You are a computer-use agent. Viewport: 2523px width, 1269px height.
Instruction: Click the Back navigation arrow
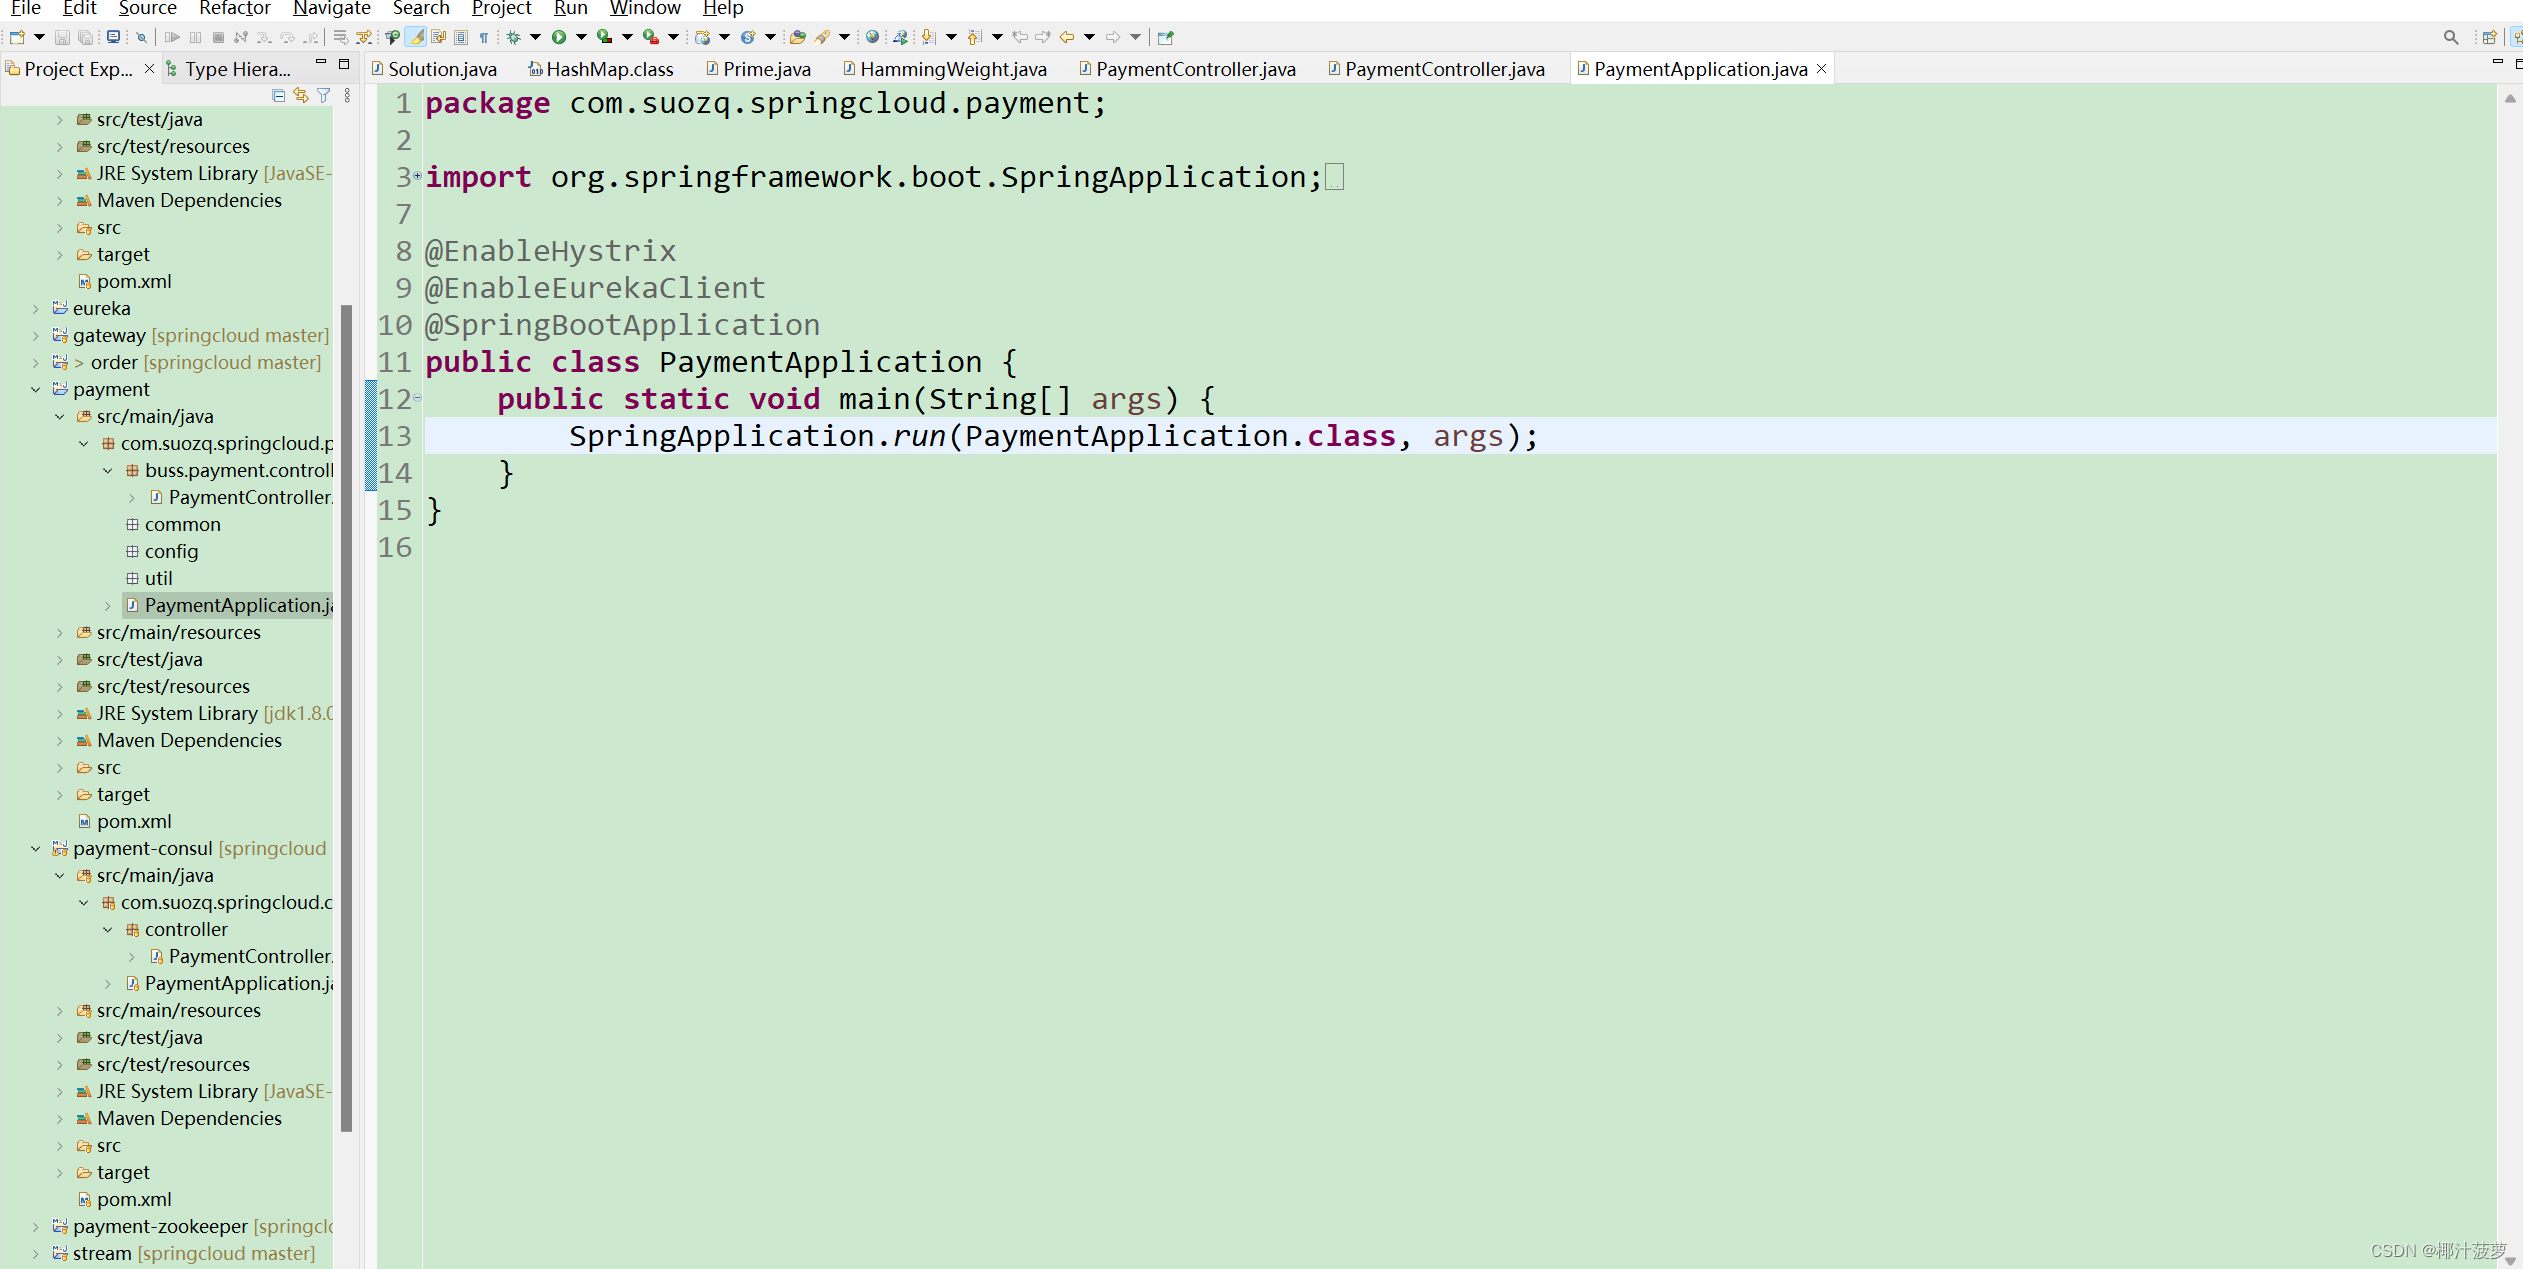[x=1067, y=37]
